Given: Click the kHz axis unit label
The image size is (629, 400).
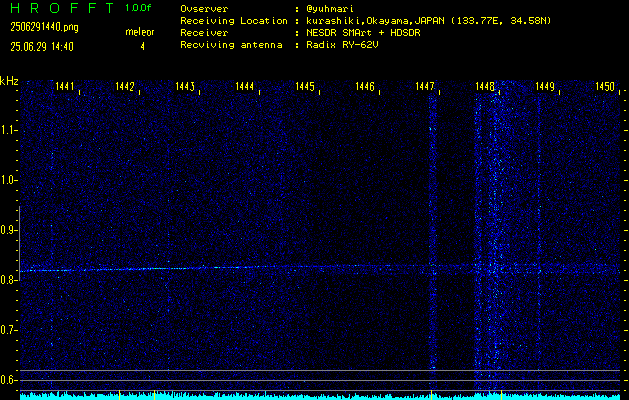Looking at the screenshot, I should [9, 81].
